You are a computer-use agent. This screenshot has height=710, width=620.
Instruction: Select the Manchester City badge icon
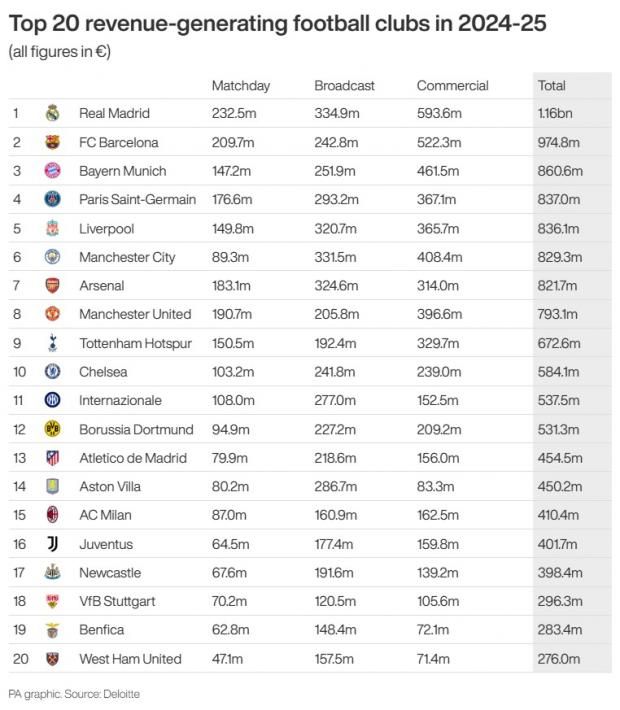tap(53, 257)
